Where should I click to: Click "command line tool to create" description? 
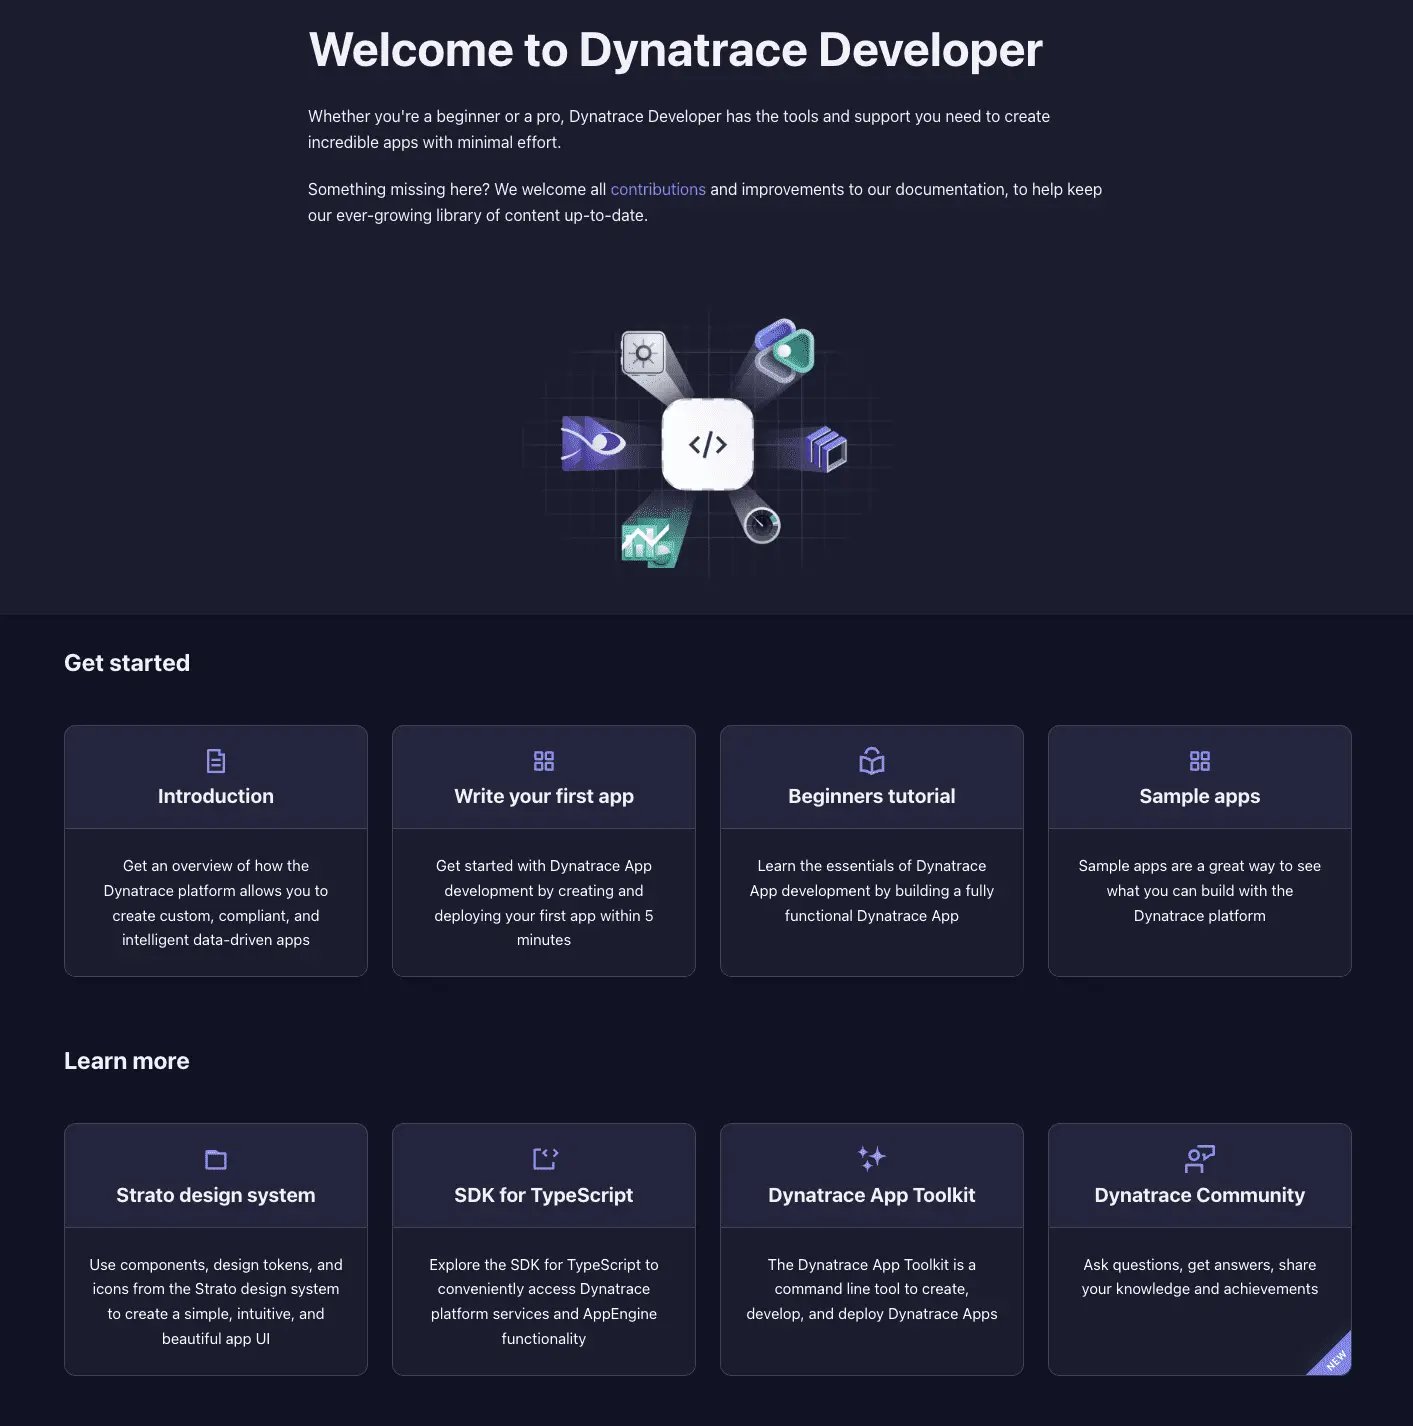(x=872, y=1289)
